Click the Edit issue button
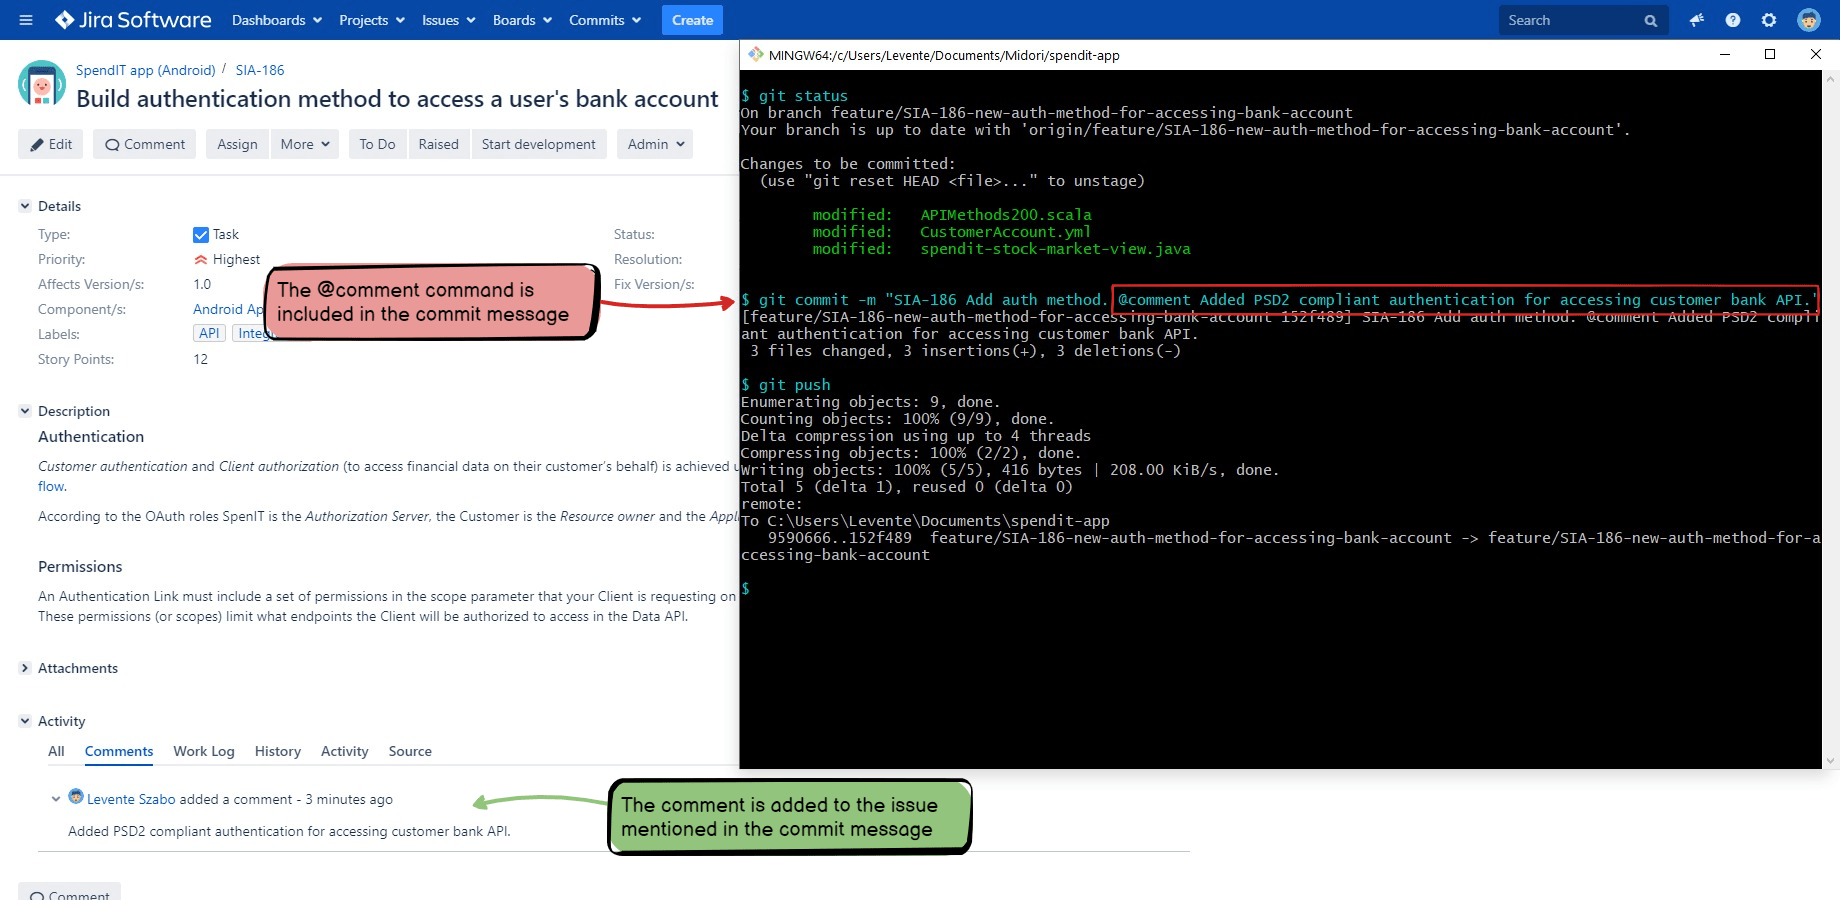This screenshot has width=1840, height=900. coord(51,144)
